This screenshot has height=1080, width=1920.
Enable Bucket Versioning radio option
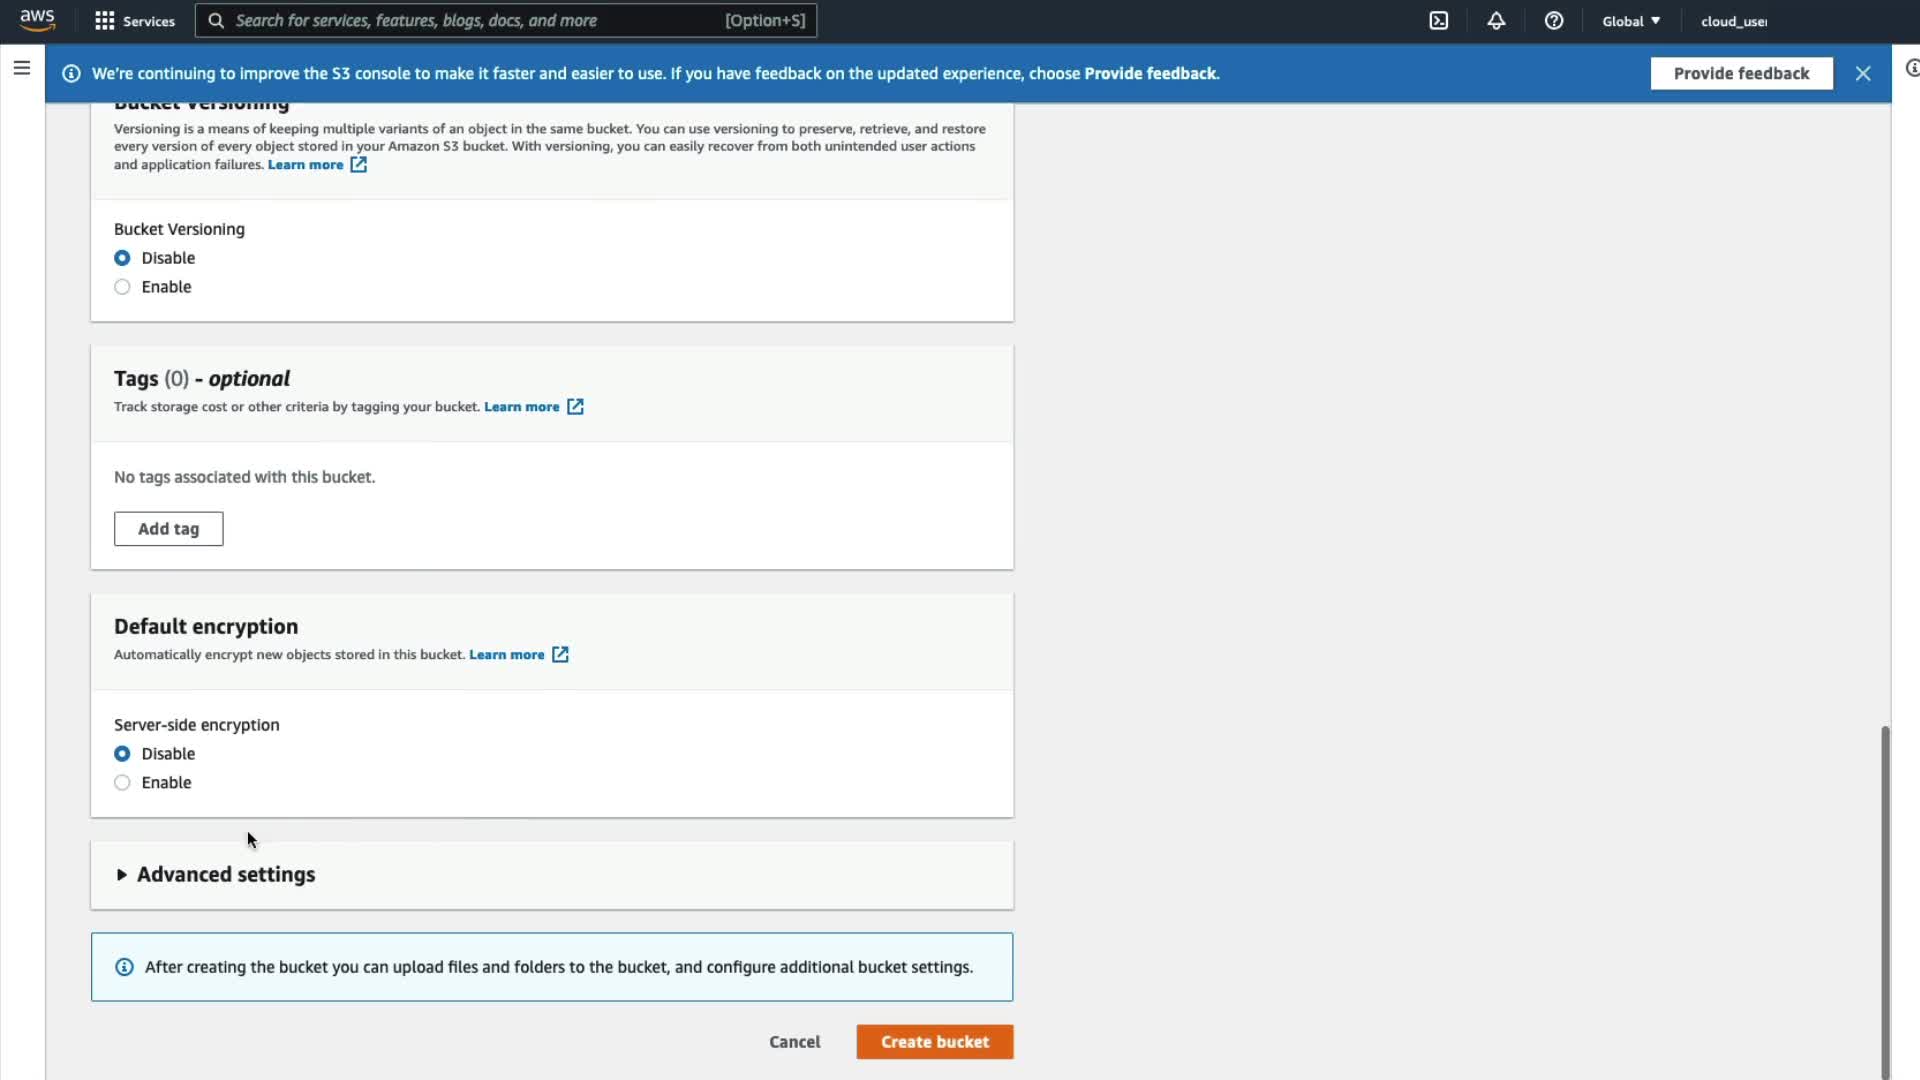point(122,287)
